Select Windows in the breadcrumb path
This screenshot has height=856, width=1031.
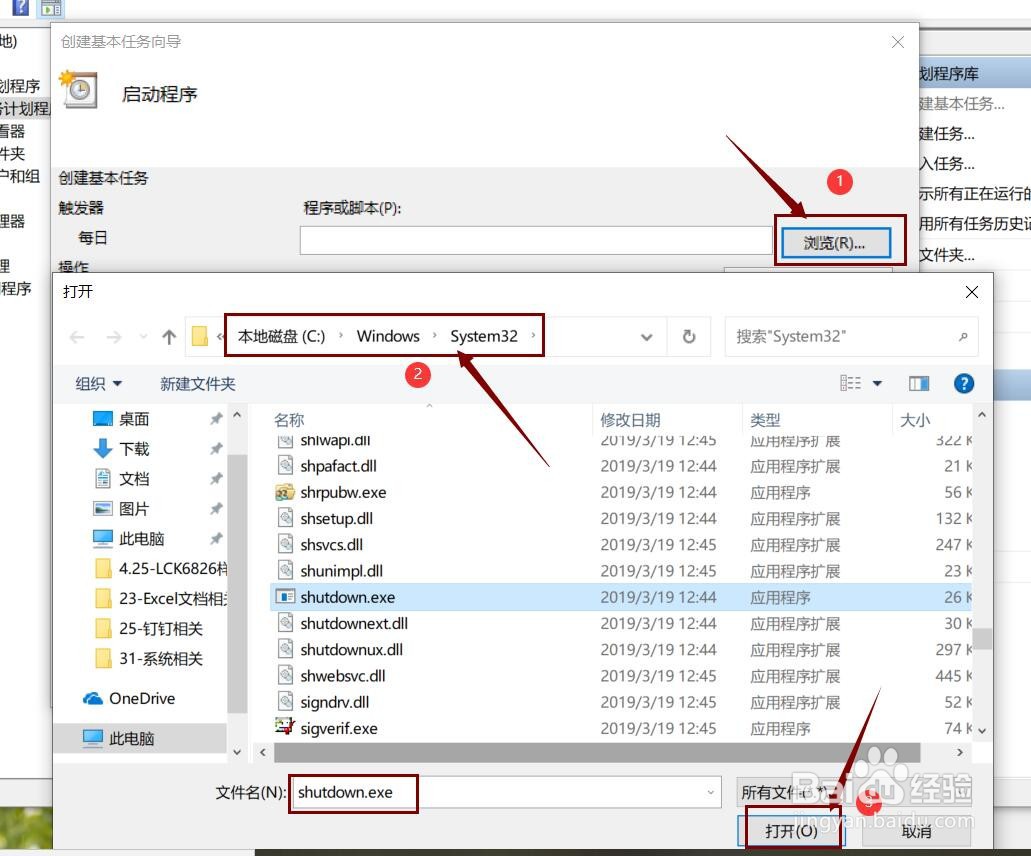click(x=388, y=337)
